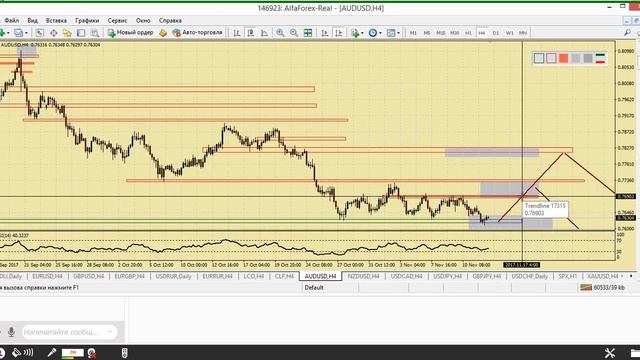Switch chart to bar chart mode

point(237,33)
